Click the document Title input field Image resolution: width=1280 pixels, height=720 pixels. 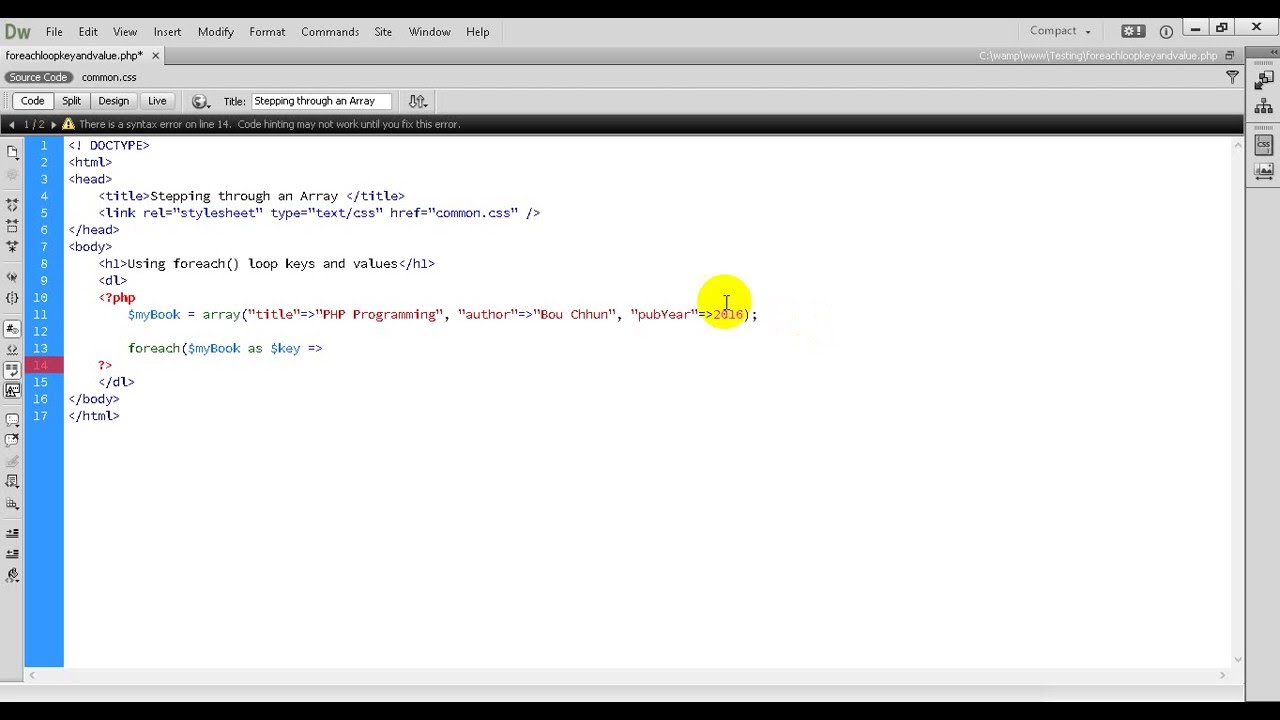click(x=321, y=101)
